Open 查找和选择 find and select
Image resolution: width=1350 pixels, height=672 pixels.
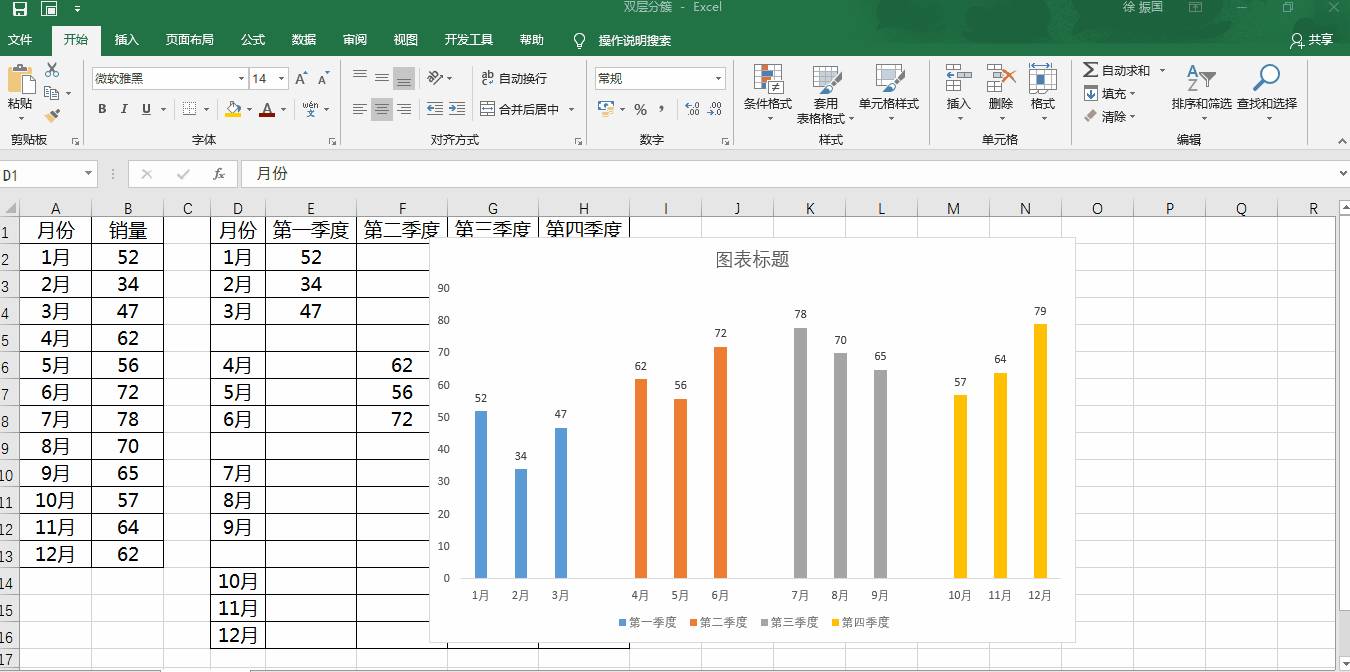pyautogui.click(x=1266, y=88)
